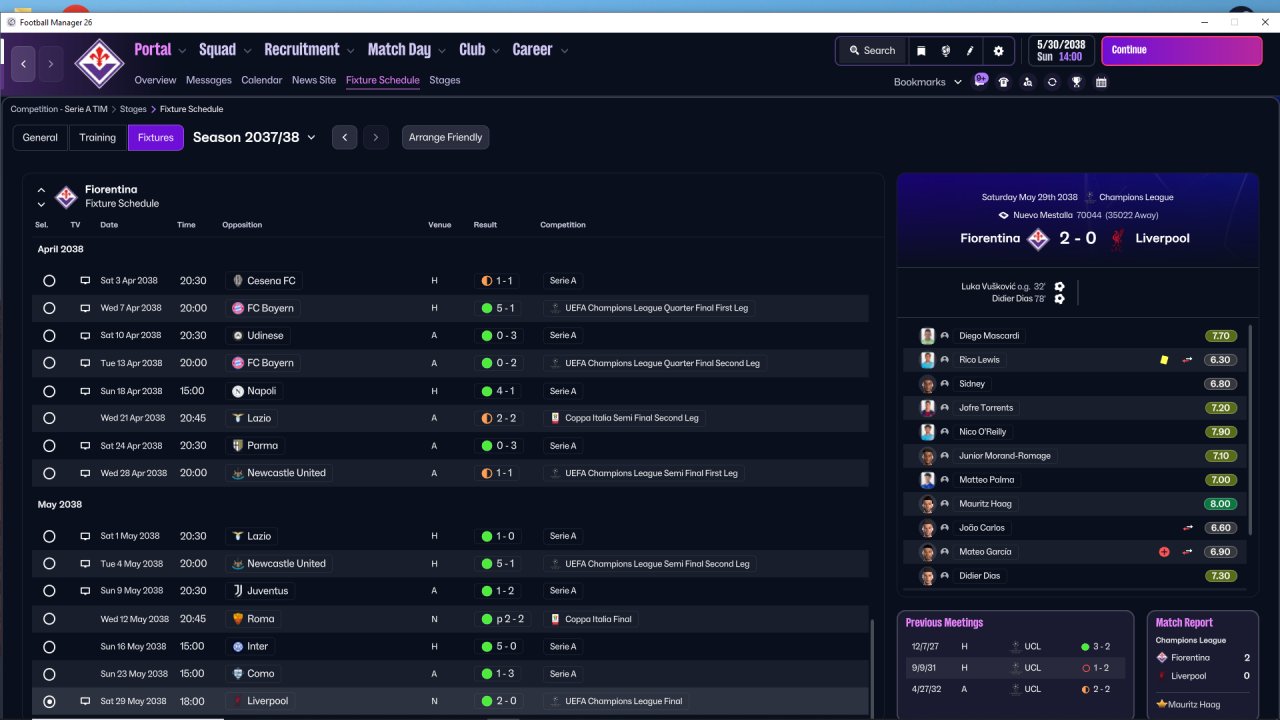This screenshot has height=720, width=1280.
Task: Open the globe world icon in top toolbar
Action: [x=946, y=51]
